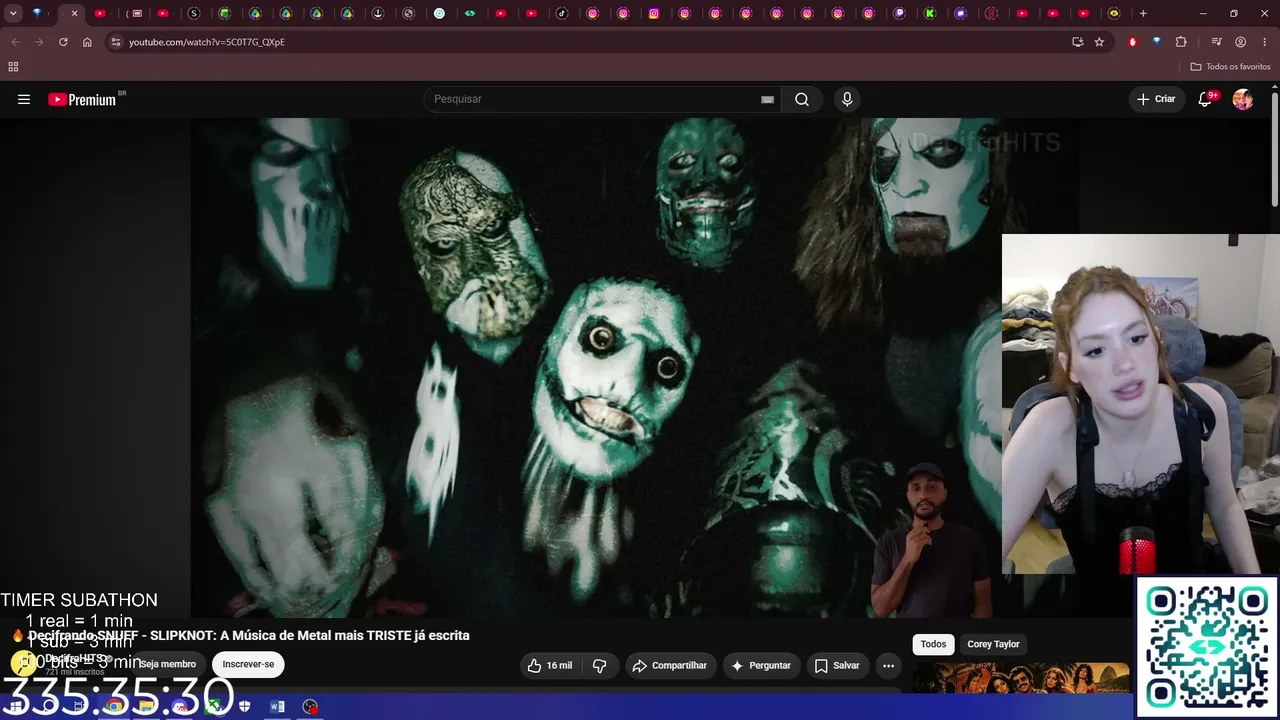Switch to the first browser tab
This screenshot has height=720, width=1280.
pyautogui.click(x=38, y=14)
